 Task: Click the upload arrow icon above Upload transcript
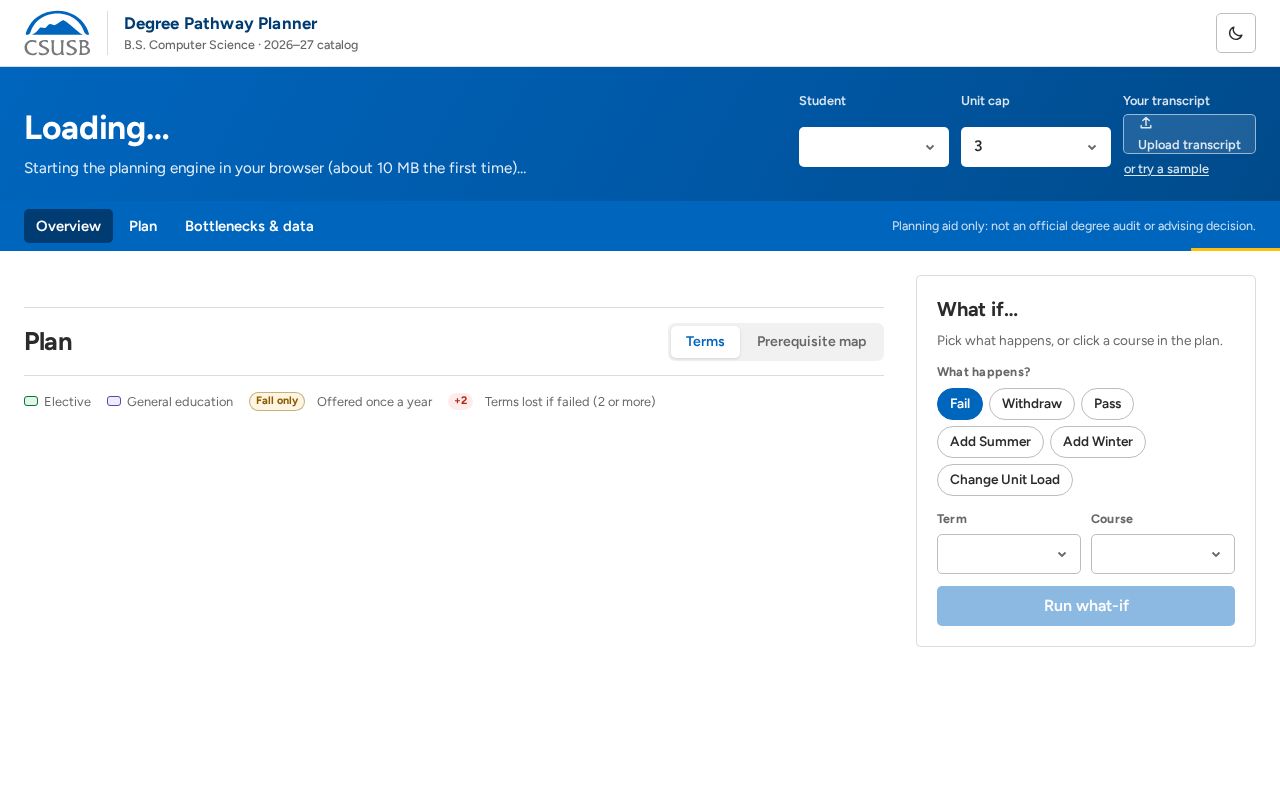click(1146, 123)
